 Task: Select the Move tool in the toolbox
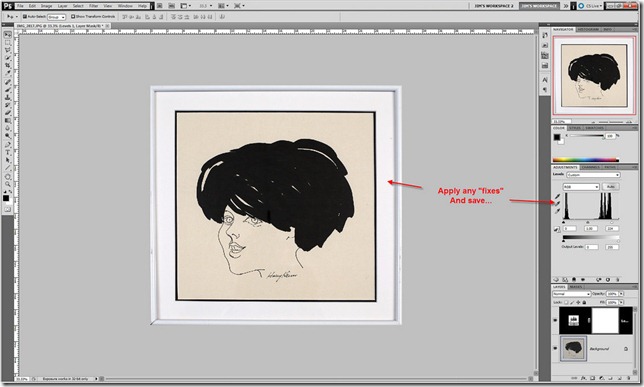7,35
